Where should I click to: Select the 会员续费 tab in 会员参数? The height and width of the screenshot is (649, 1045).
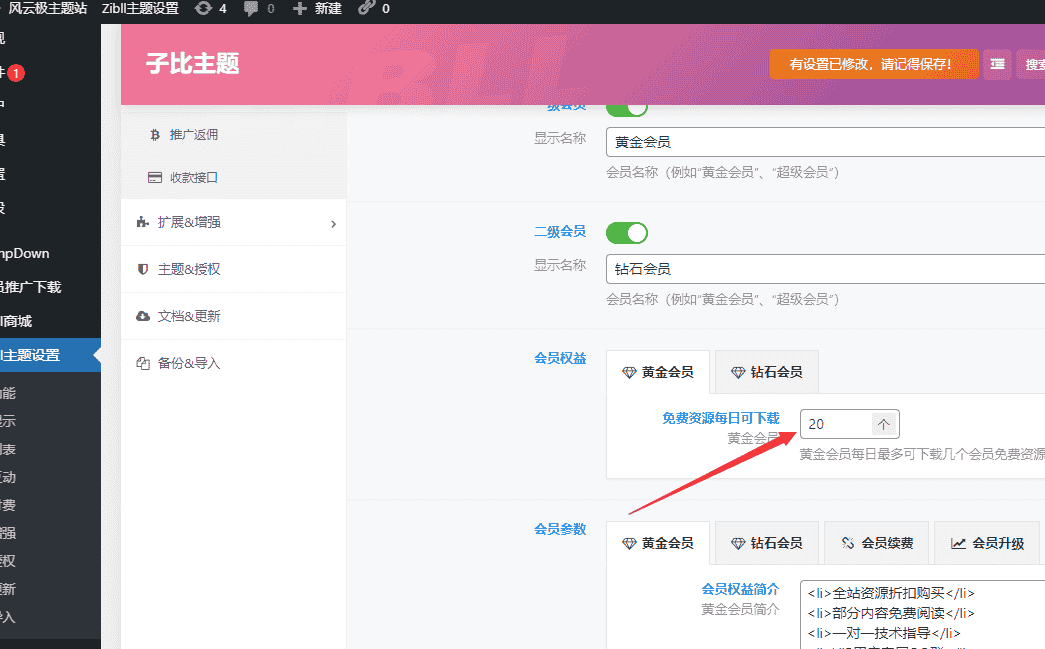(x=877, y=543)
